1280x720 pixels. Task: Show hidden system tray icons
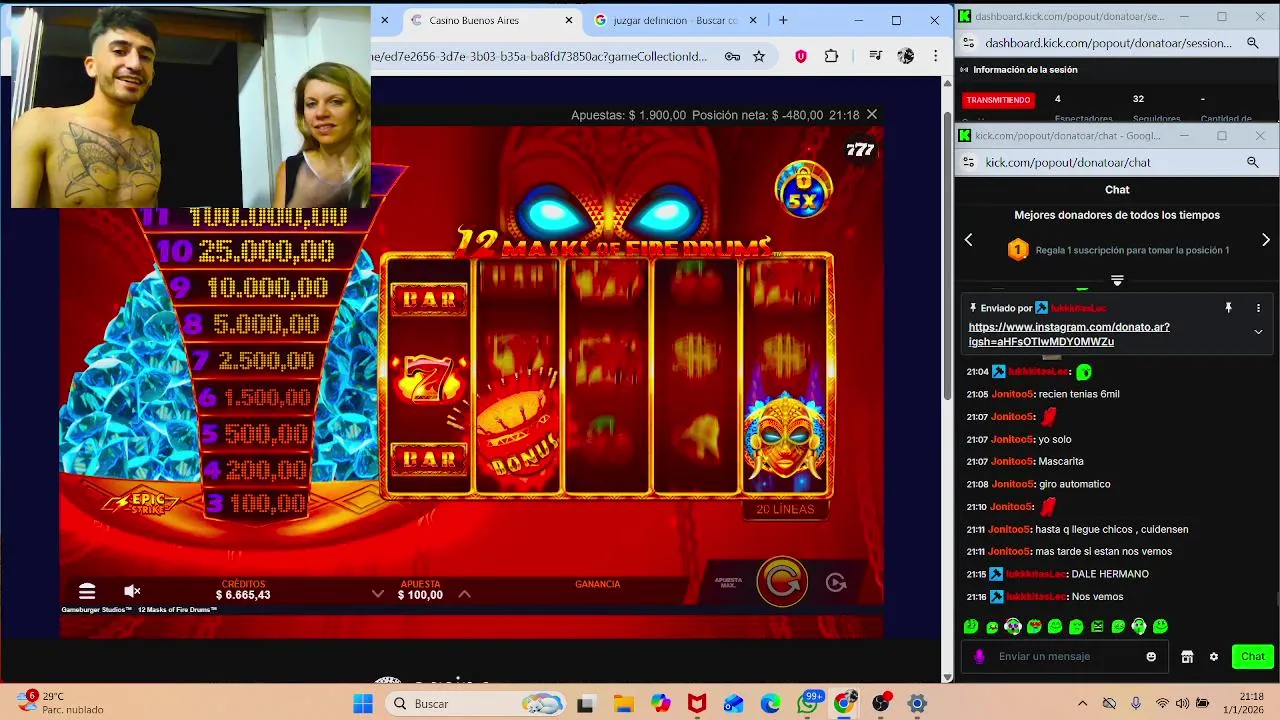click(1082, 703)
